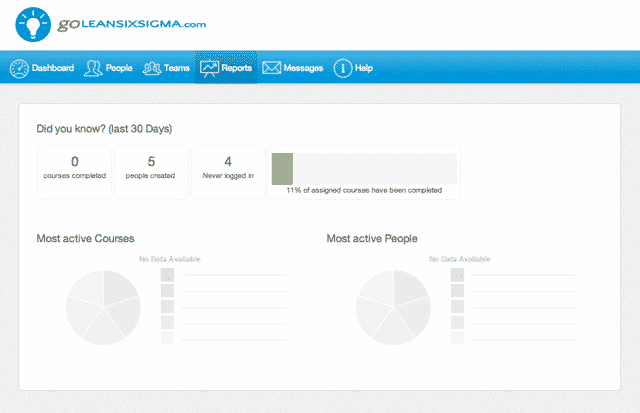Screen dimensions: 640x413
Task: Open the People menu item
Action: click(108, 68)
